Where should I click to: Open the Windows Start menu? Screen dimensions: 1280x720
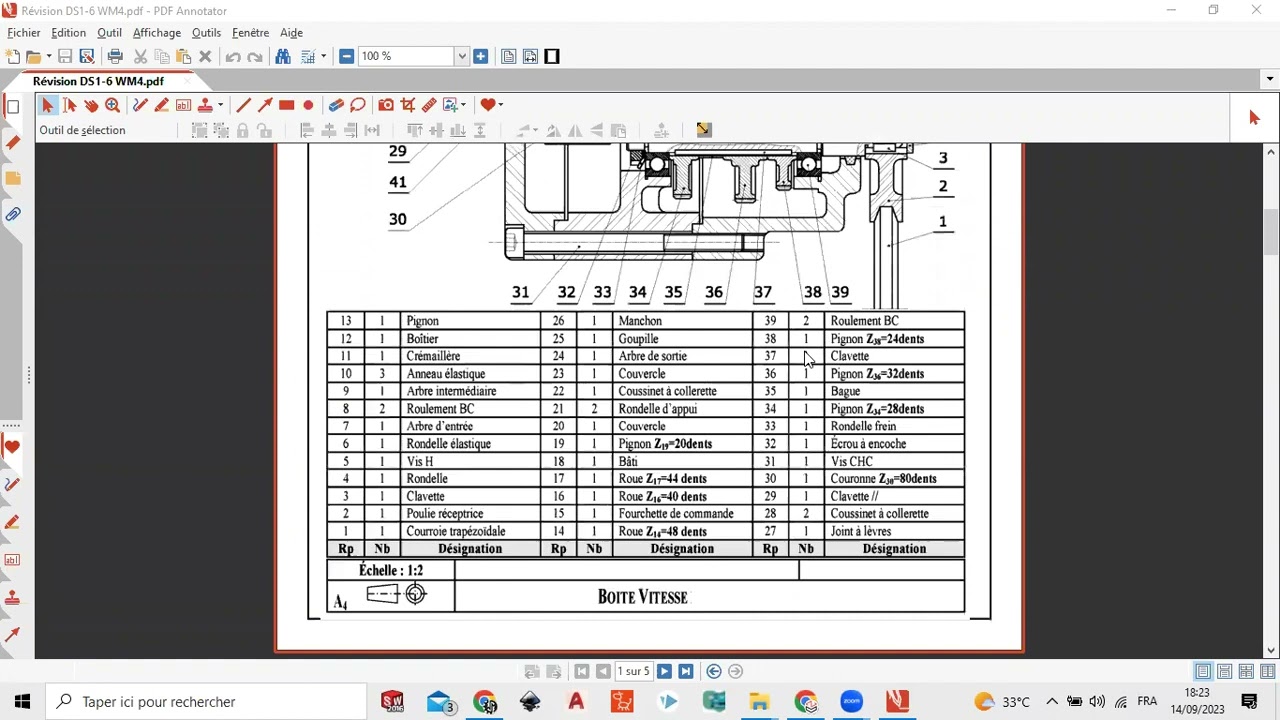[x=22, y=702]
